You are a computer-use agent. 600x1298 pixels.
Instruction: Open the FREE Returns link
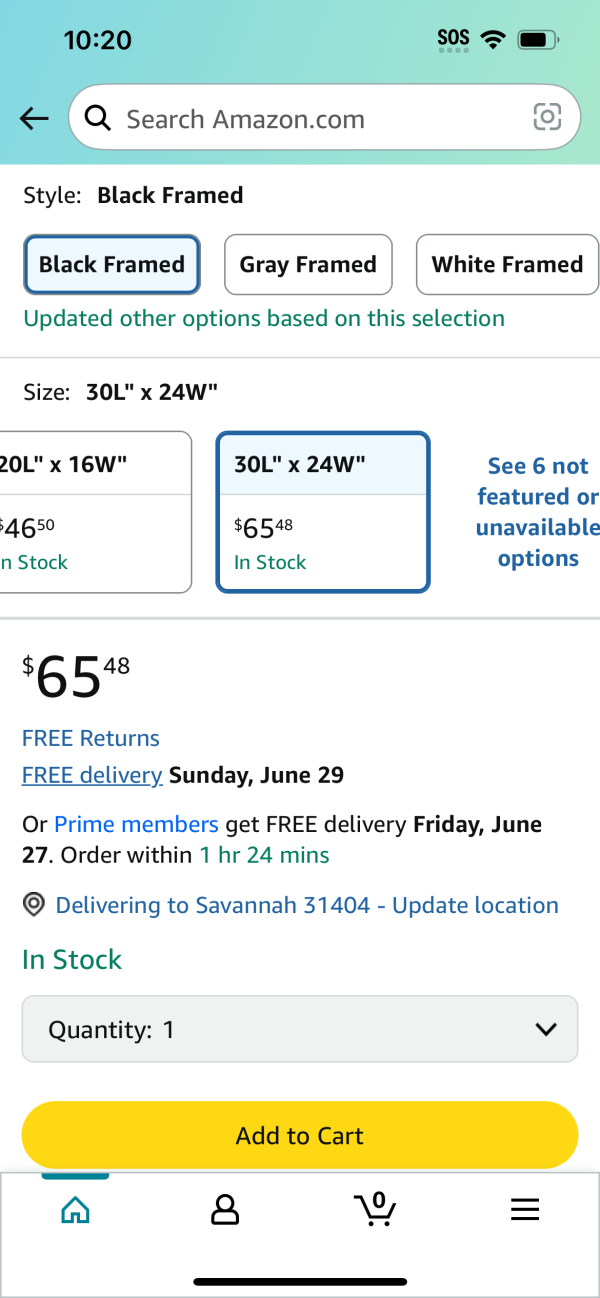pyautogui.click(x=91, y=739)
